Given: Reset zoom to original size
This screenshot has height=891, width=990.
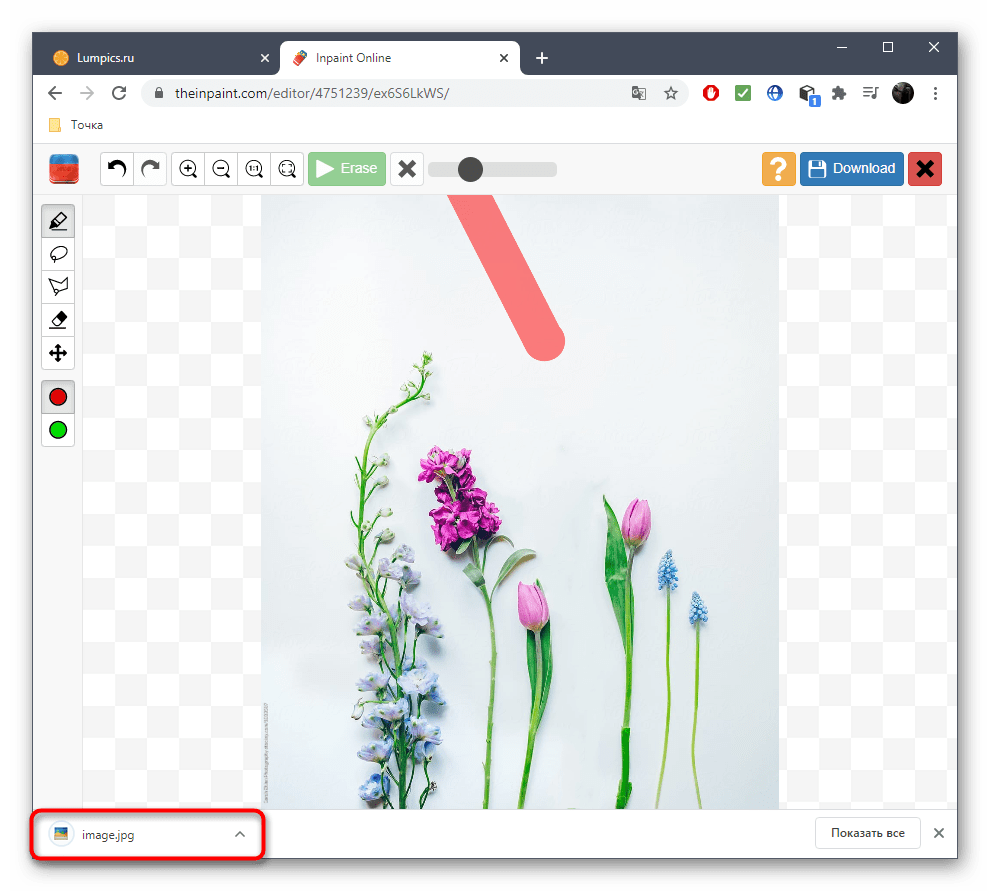Looking at the screenshot, I should click(x=254, y=169).
